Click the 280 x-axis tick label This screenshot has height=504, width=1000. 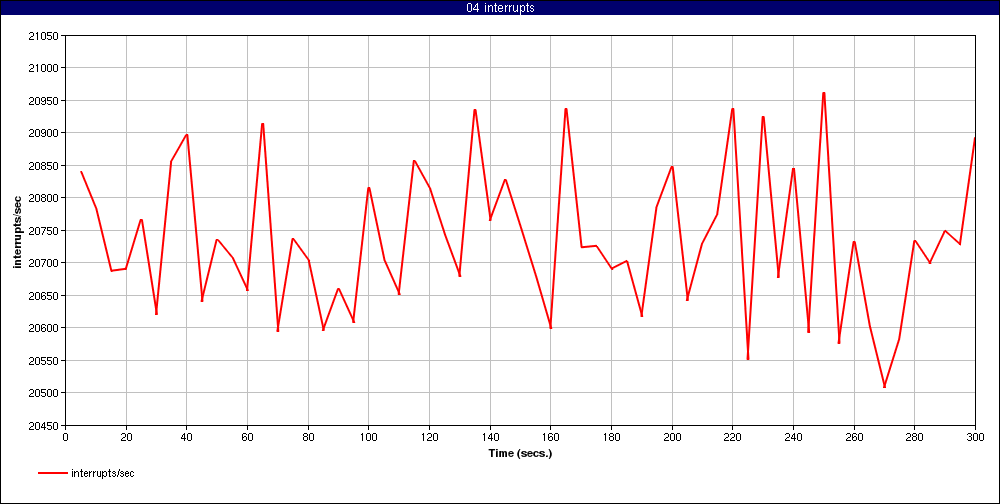(915, 438)
